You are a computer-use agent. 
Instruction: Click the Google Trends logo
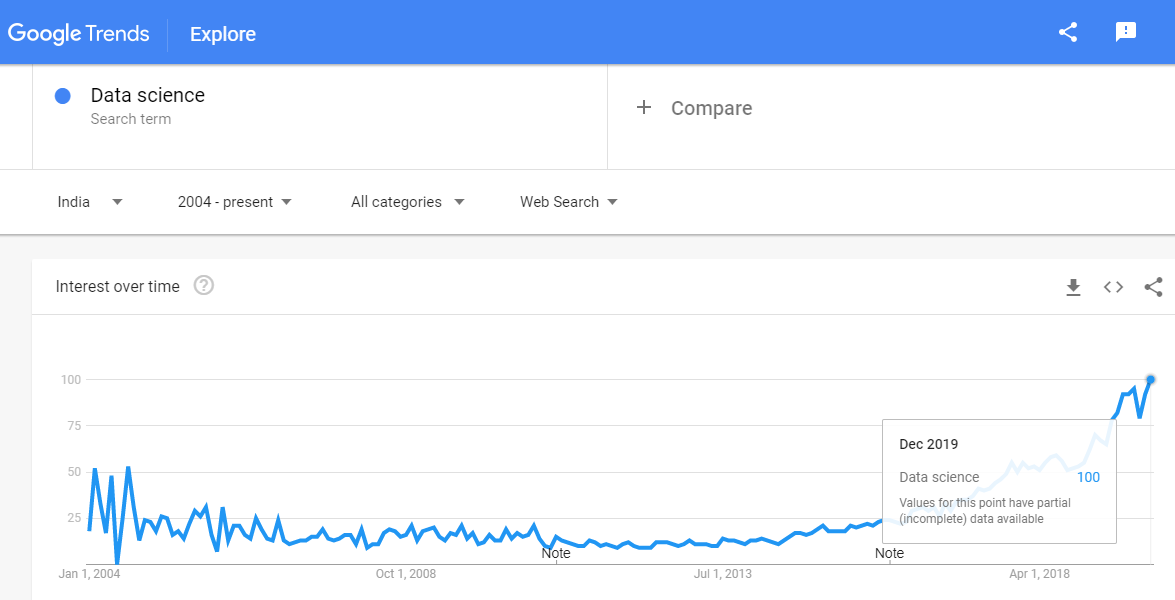point(79,34)
